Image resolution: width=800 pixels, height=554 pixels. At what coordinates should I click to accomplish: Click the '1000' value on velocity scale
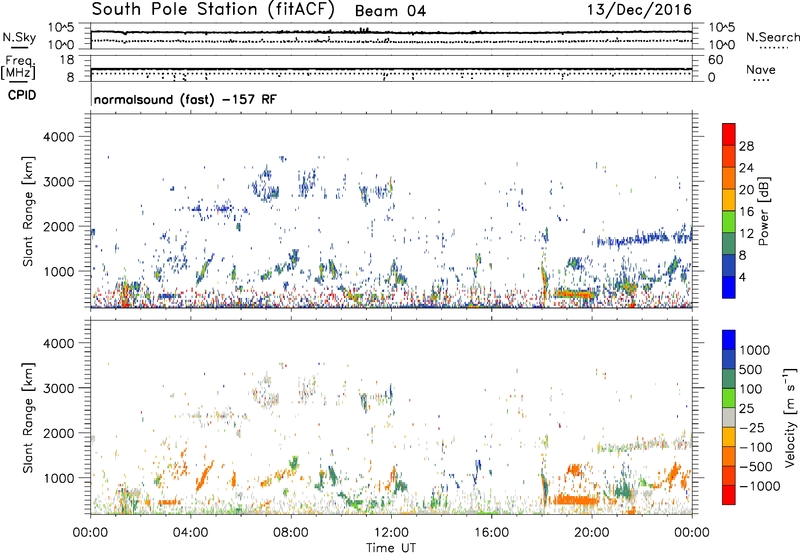(755, 350)
